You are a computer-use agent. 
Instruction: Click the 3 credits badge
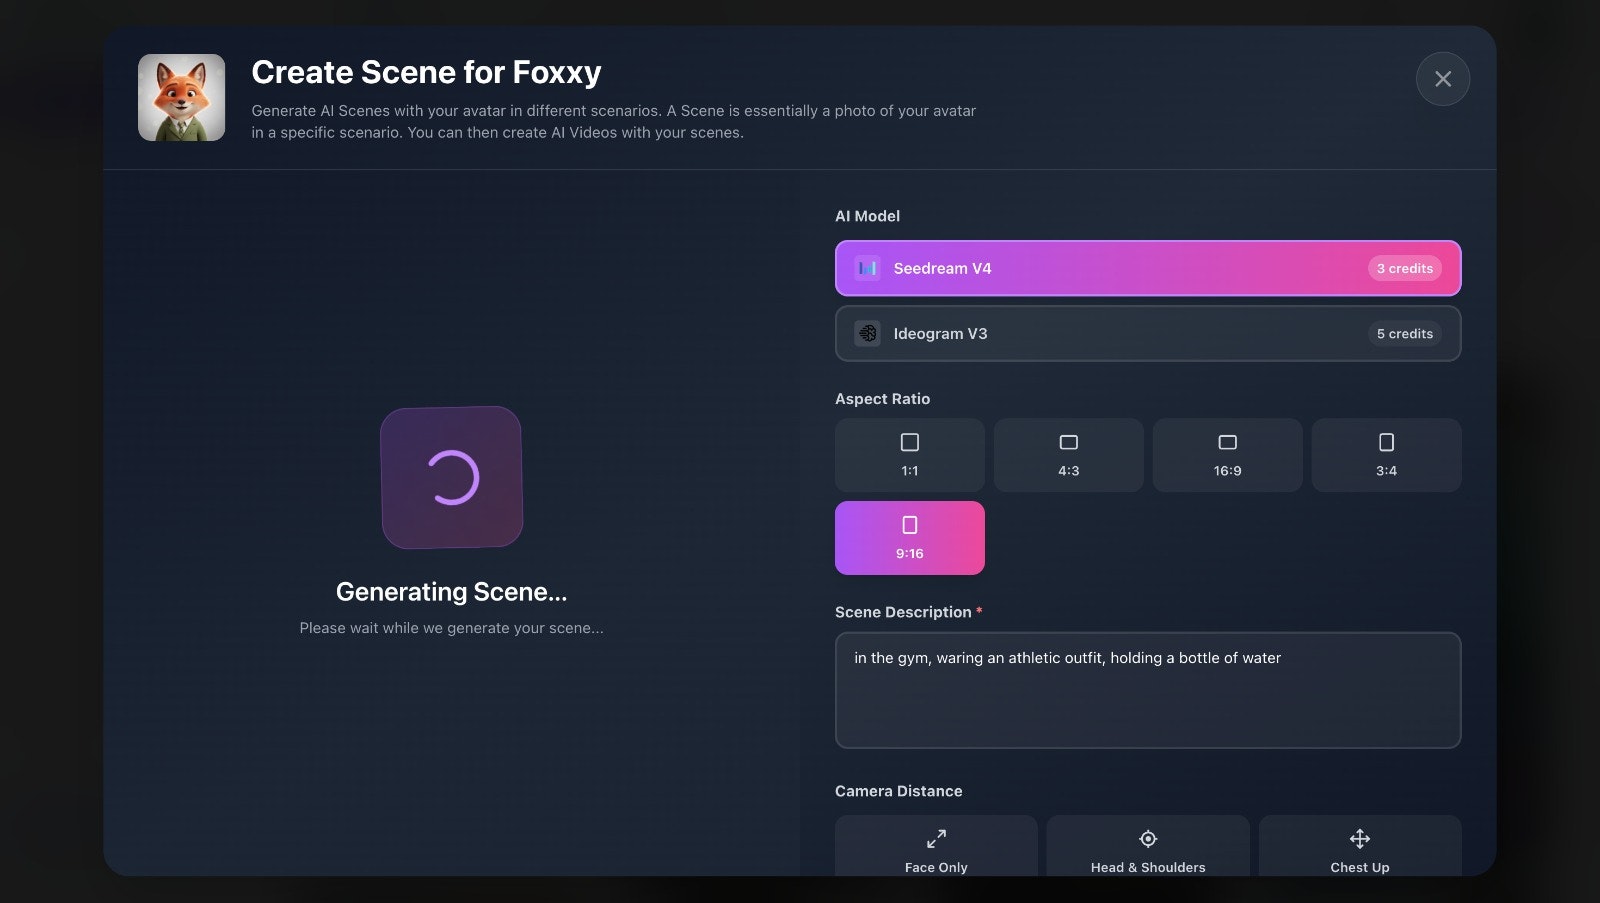tap(1404, 268)
